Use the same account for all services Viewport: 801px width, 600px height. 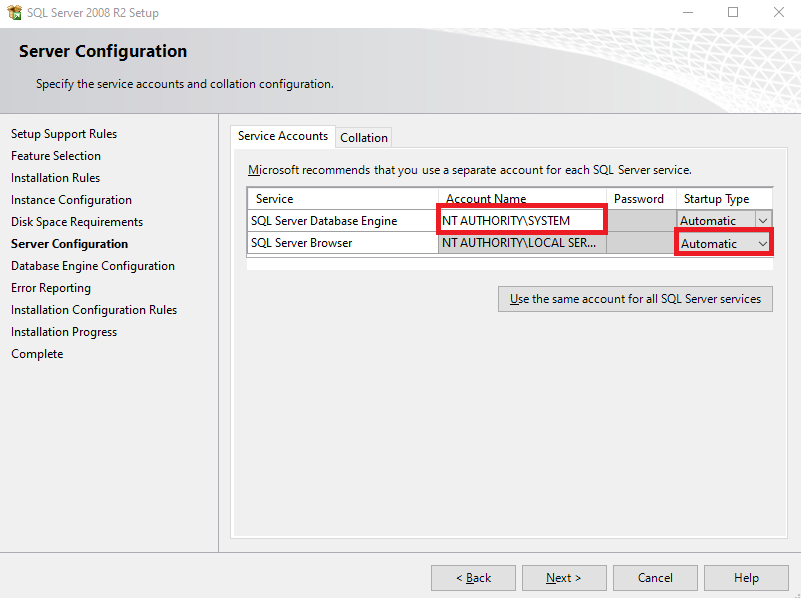coord(635,299)
